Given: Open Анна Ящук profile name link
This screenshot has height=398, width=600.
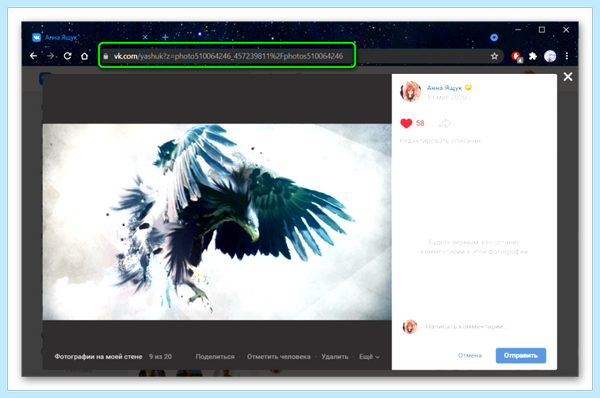Looking at the screenshot, I should [x=444, y=88].
